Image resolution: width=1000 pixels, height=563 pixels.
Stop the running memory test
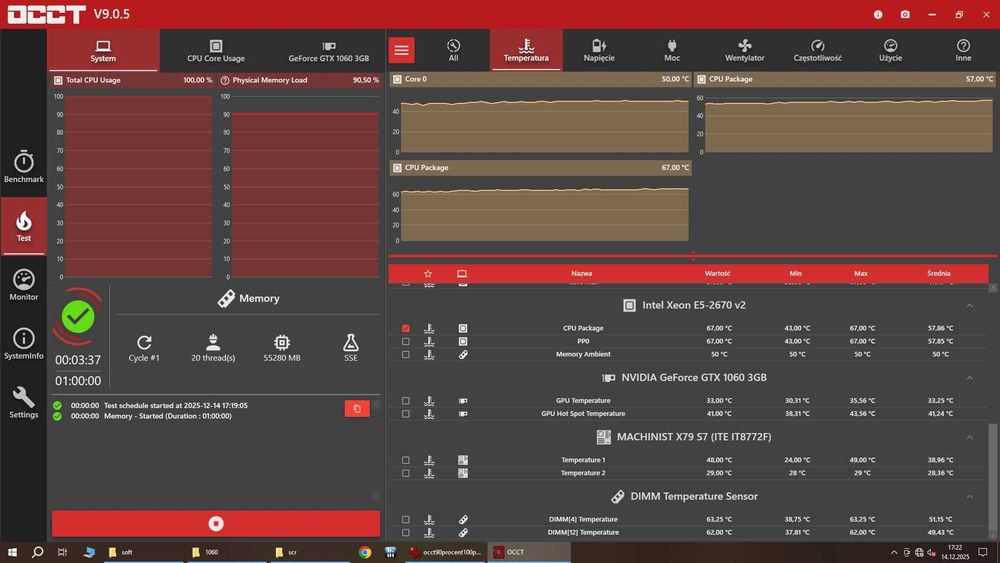[216, 523]
